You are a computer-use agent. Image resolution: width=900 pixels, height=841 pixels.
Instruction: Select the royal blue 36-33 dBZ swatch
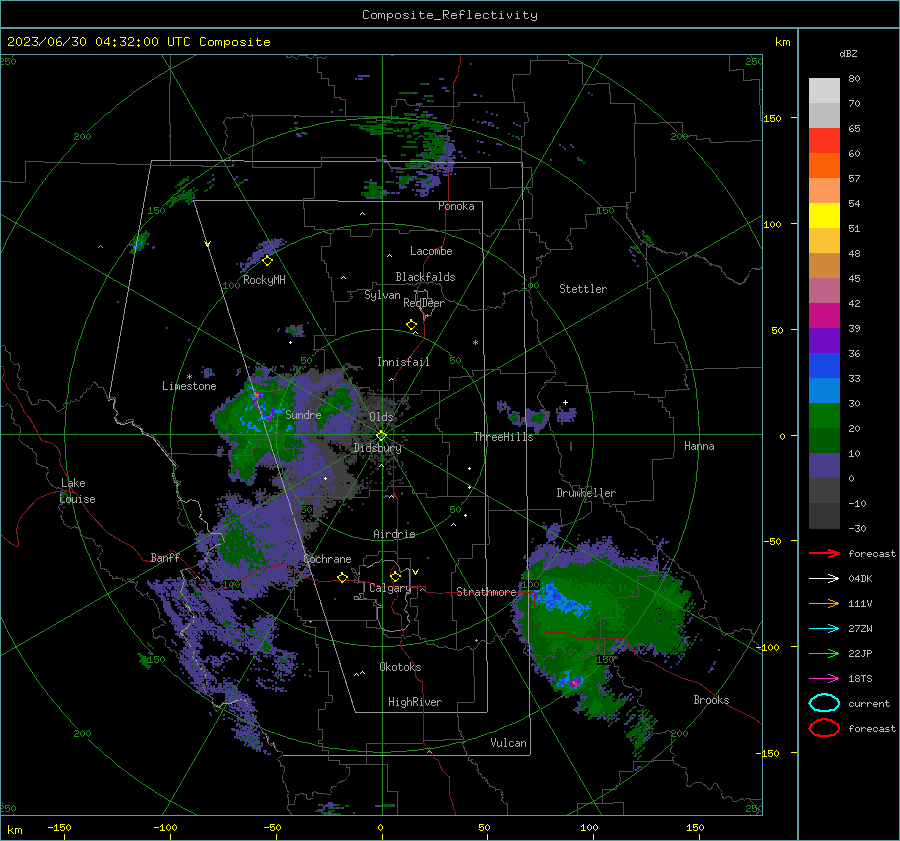[824, 365]
